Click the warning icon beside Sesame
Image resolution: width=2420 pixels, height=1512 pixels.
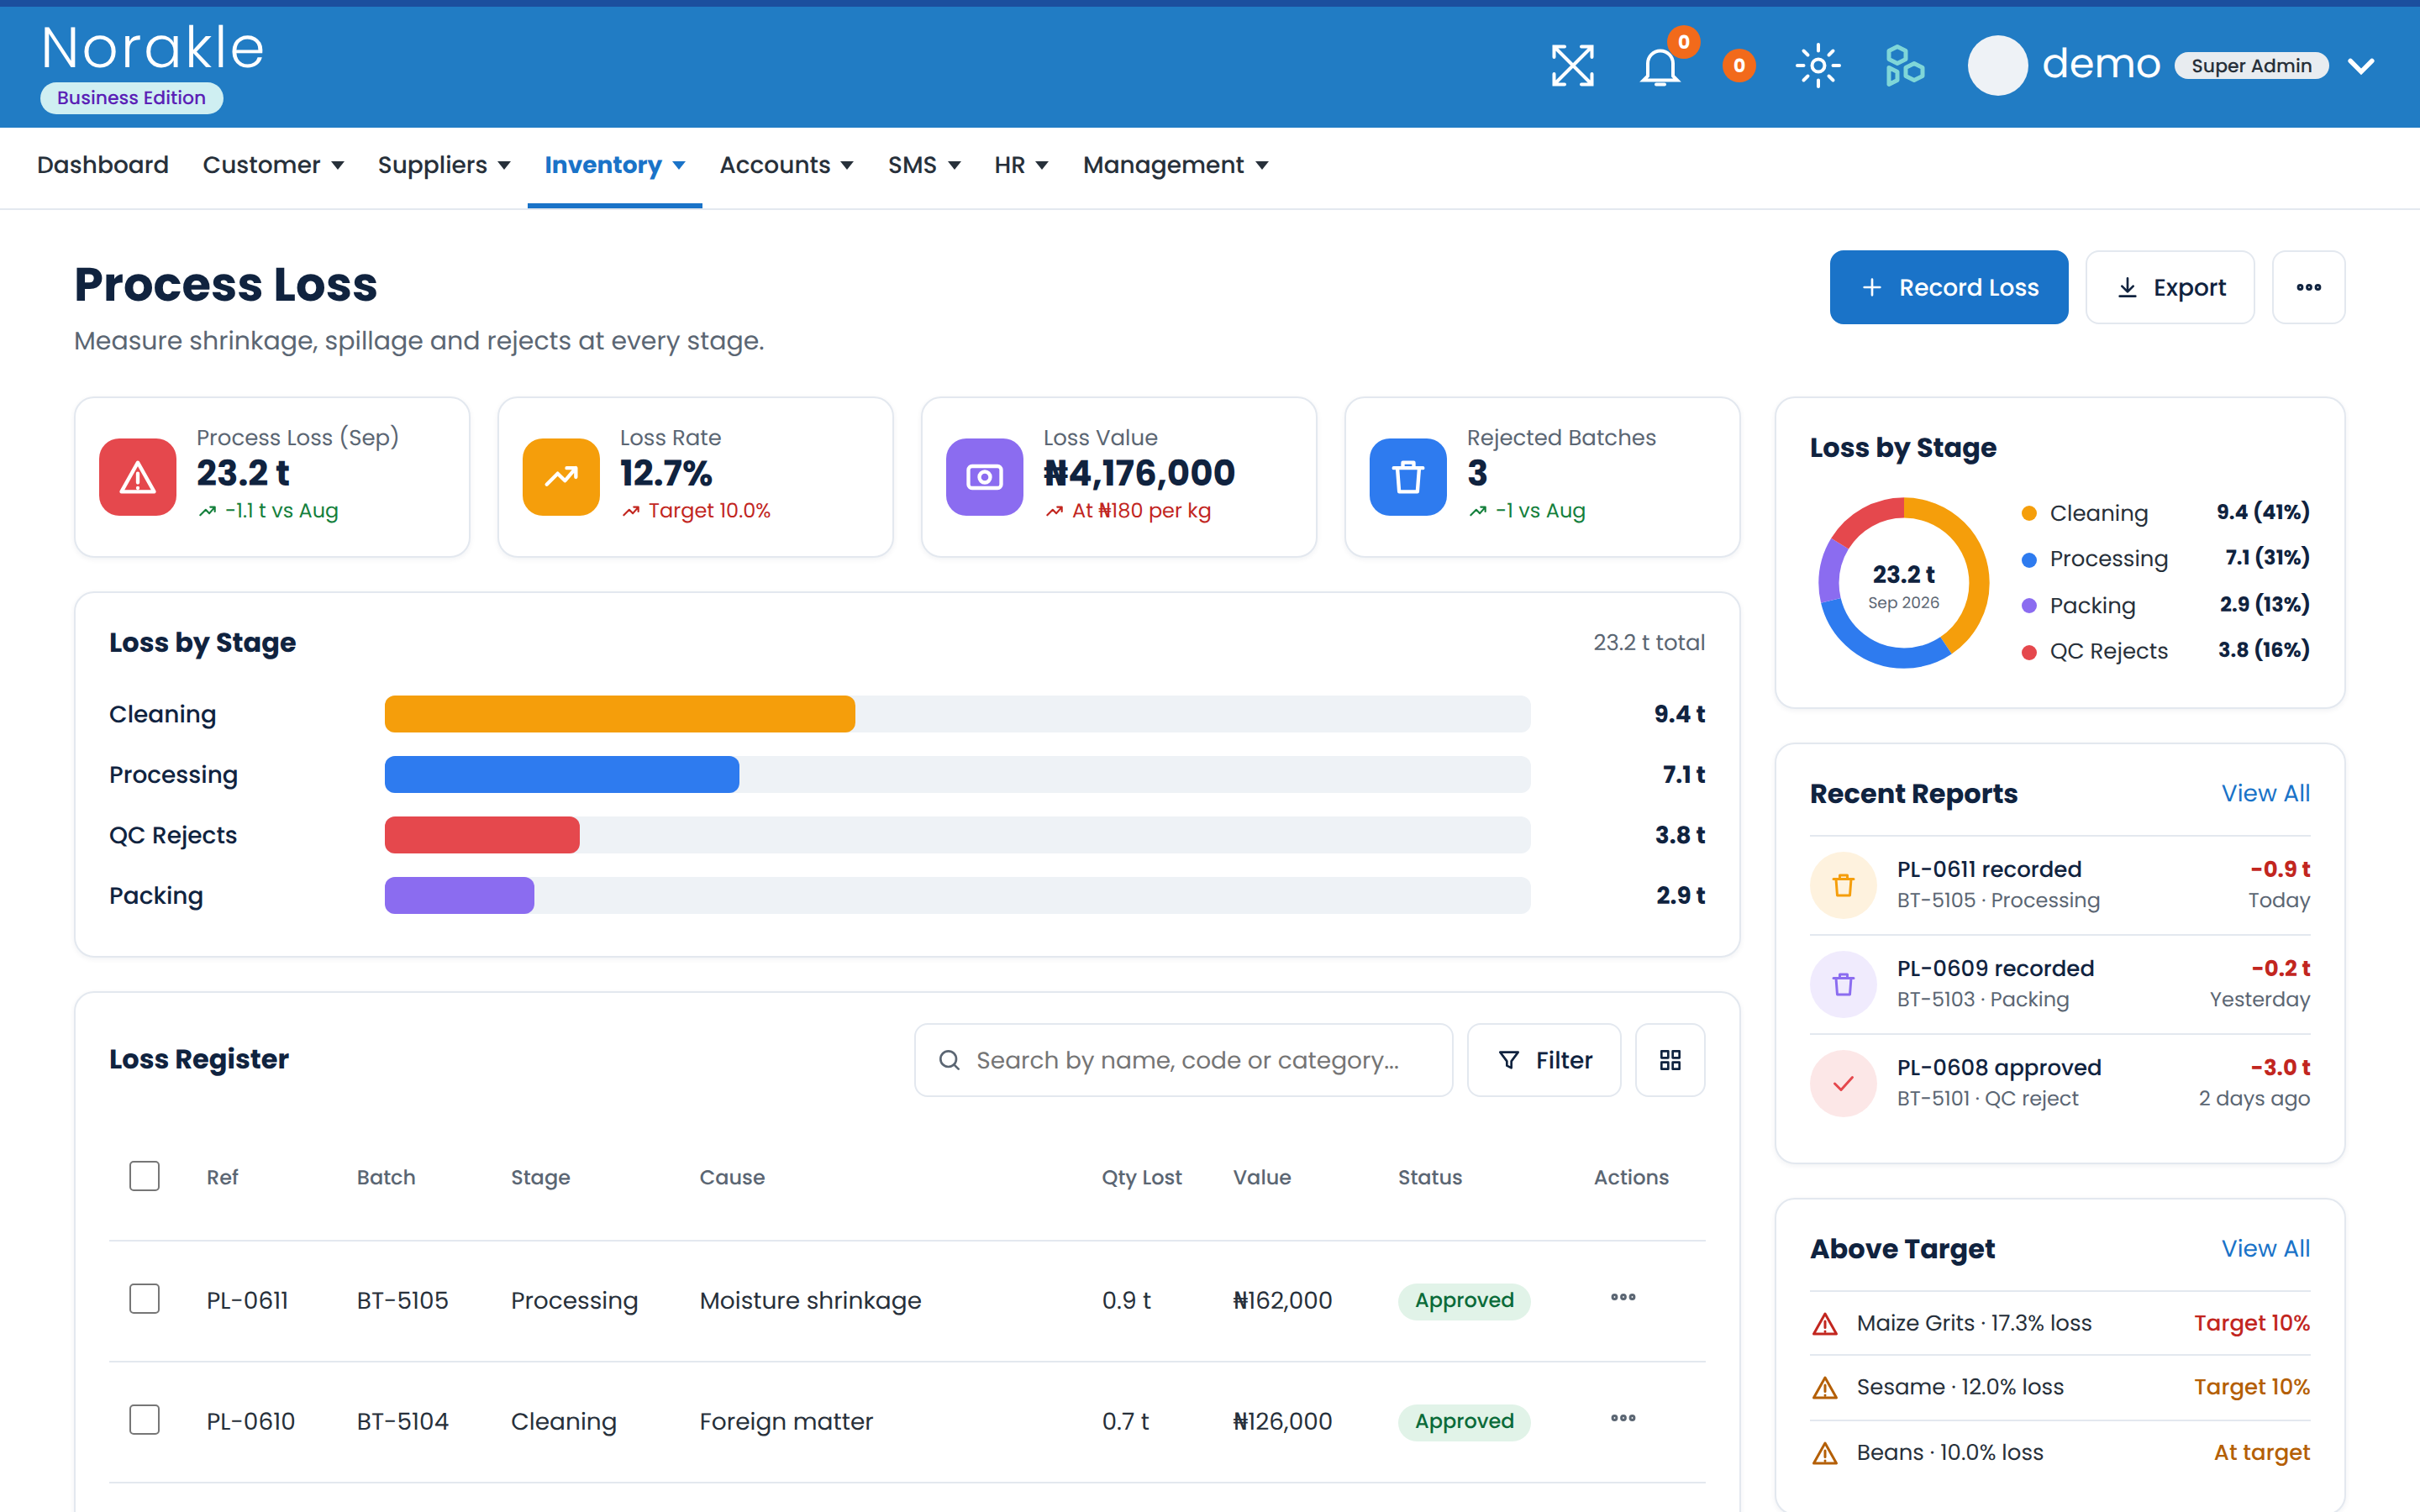coord(1825,1388)
